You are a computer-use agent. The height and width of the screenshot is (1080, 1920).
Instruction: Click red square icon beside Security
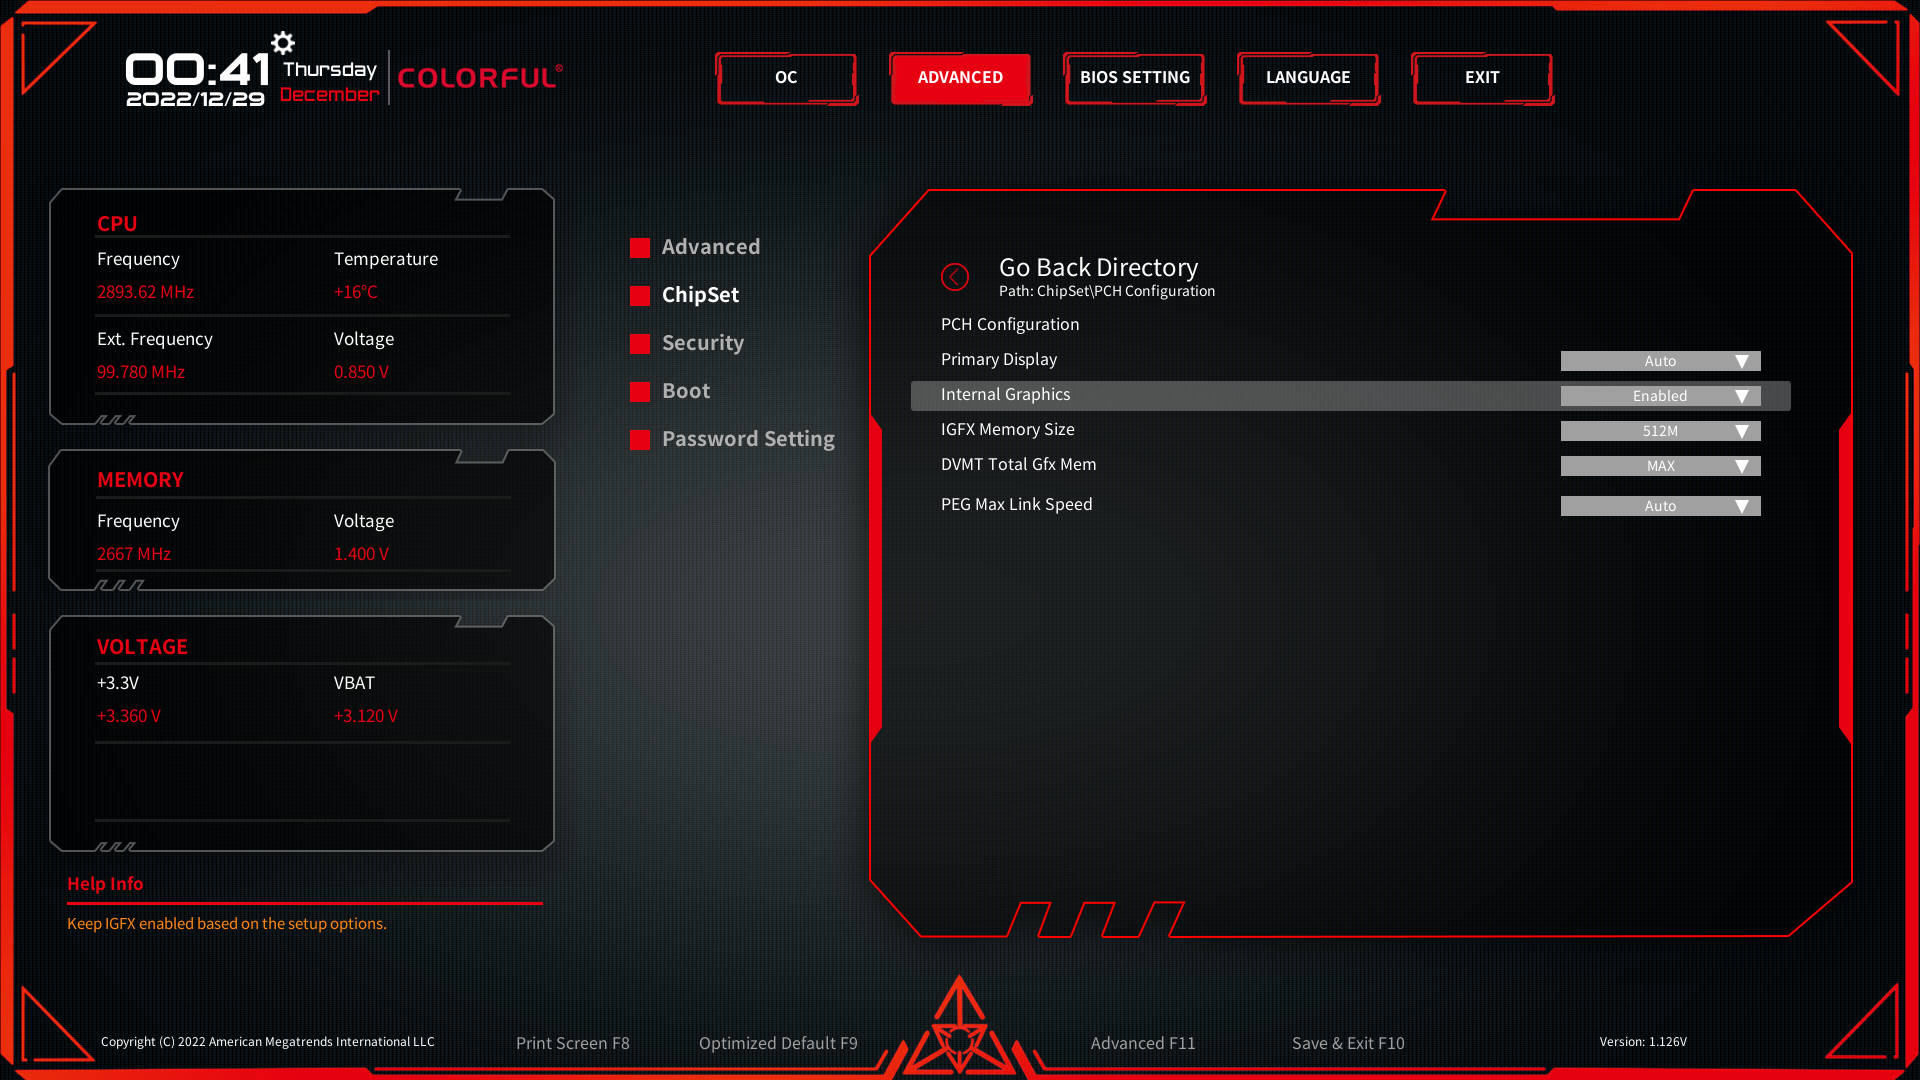pos(640,344)
